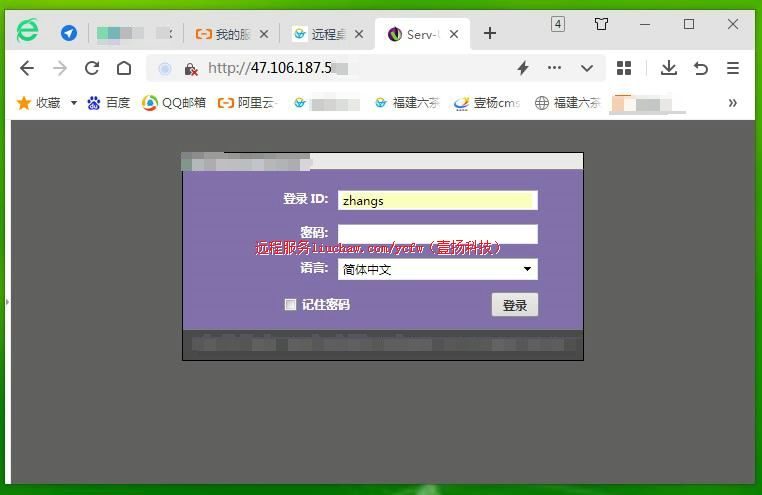Screen dimensions: 762x495
Task: Open the four-square extensions grid icon
Action: 623,68
